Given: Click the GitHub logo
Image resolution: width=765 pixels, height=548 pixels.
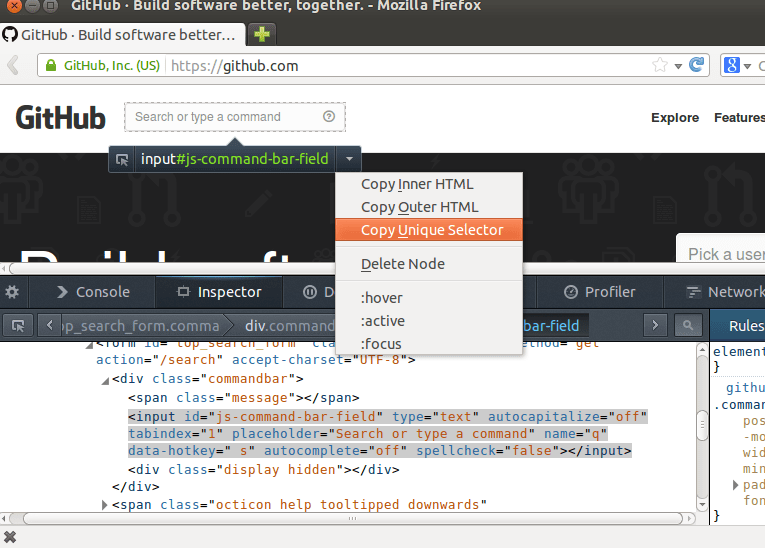Looking at the screenshot, I should click(x=60, y=118).
